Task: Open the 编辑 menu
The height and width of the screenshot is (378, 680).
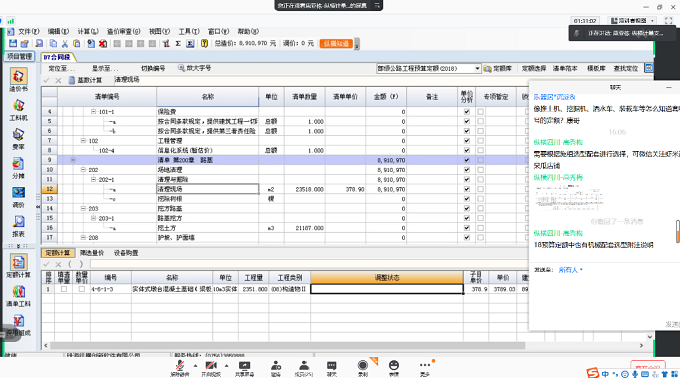Action: pyautogui.click(x=58, y=32)
